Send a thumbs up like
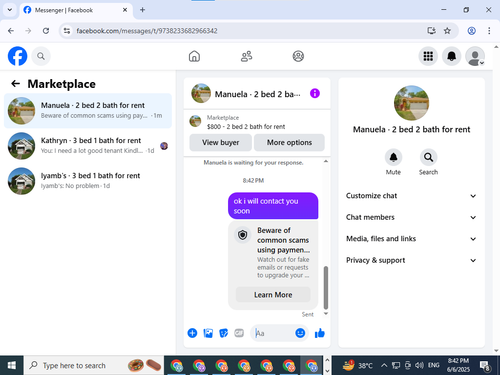Viewport: 500px width, 375px height. click(x=320, y=333)
